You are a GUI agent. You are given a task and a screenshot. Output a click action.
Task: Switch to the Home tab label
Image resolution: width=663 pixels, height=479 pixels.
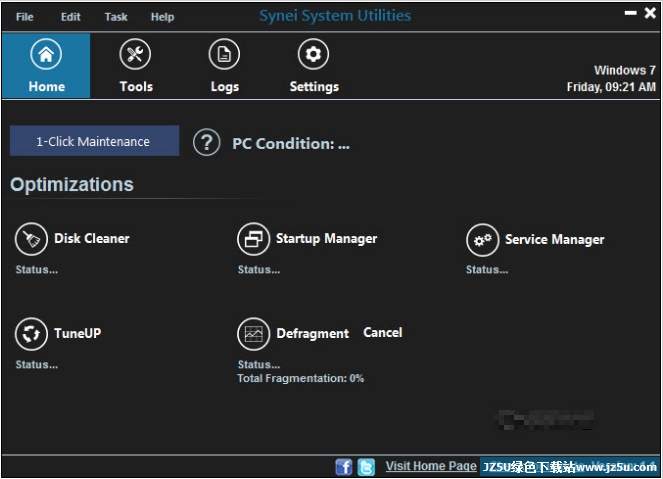[47, 87]
